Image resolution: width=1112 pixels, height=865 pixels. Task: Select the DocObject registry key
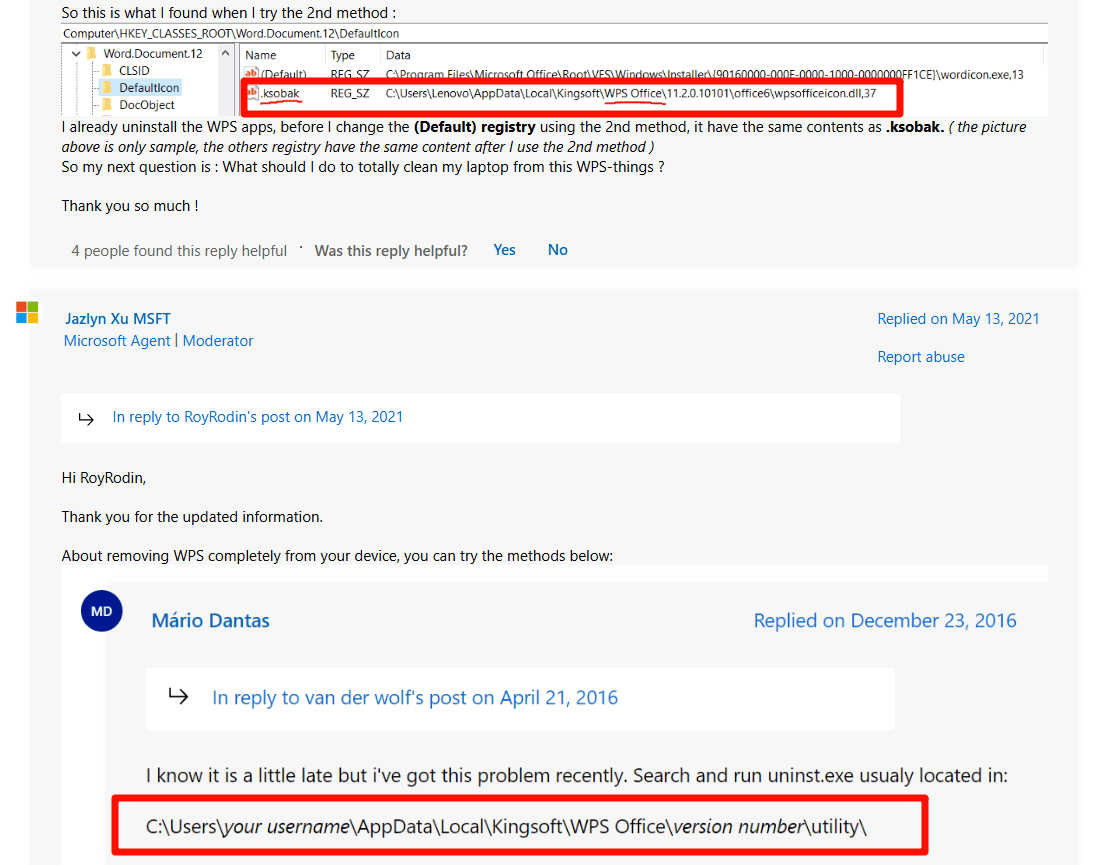(147, 105)
